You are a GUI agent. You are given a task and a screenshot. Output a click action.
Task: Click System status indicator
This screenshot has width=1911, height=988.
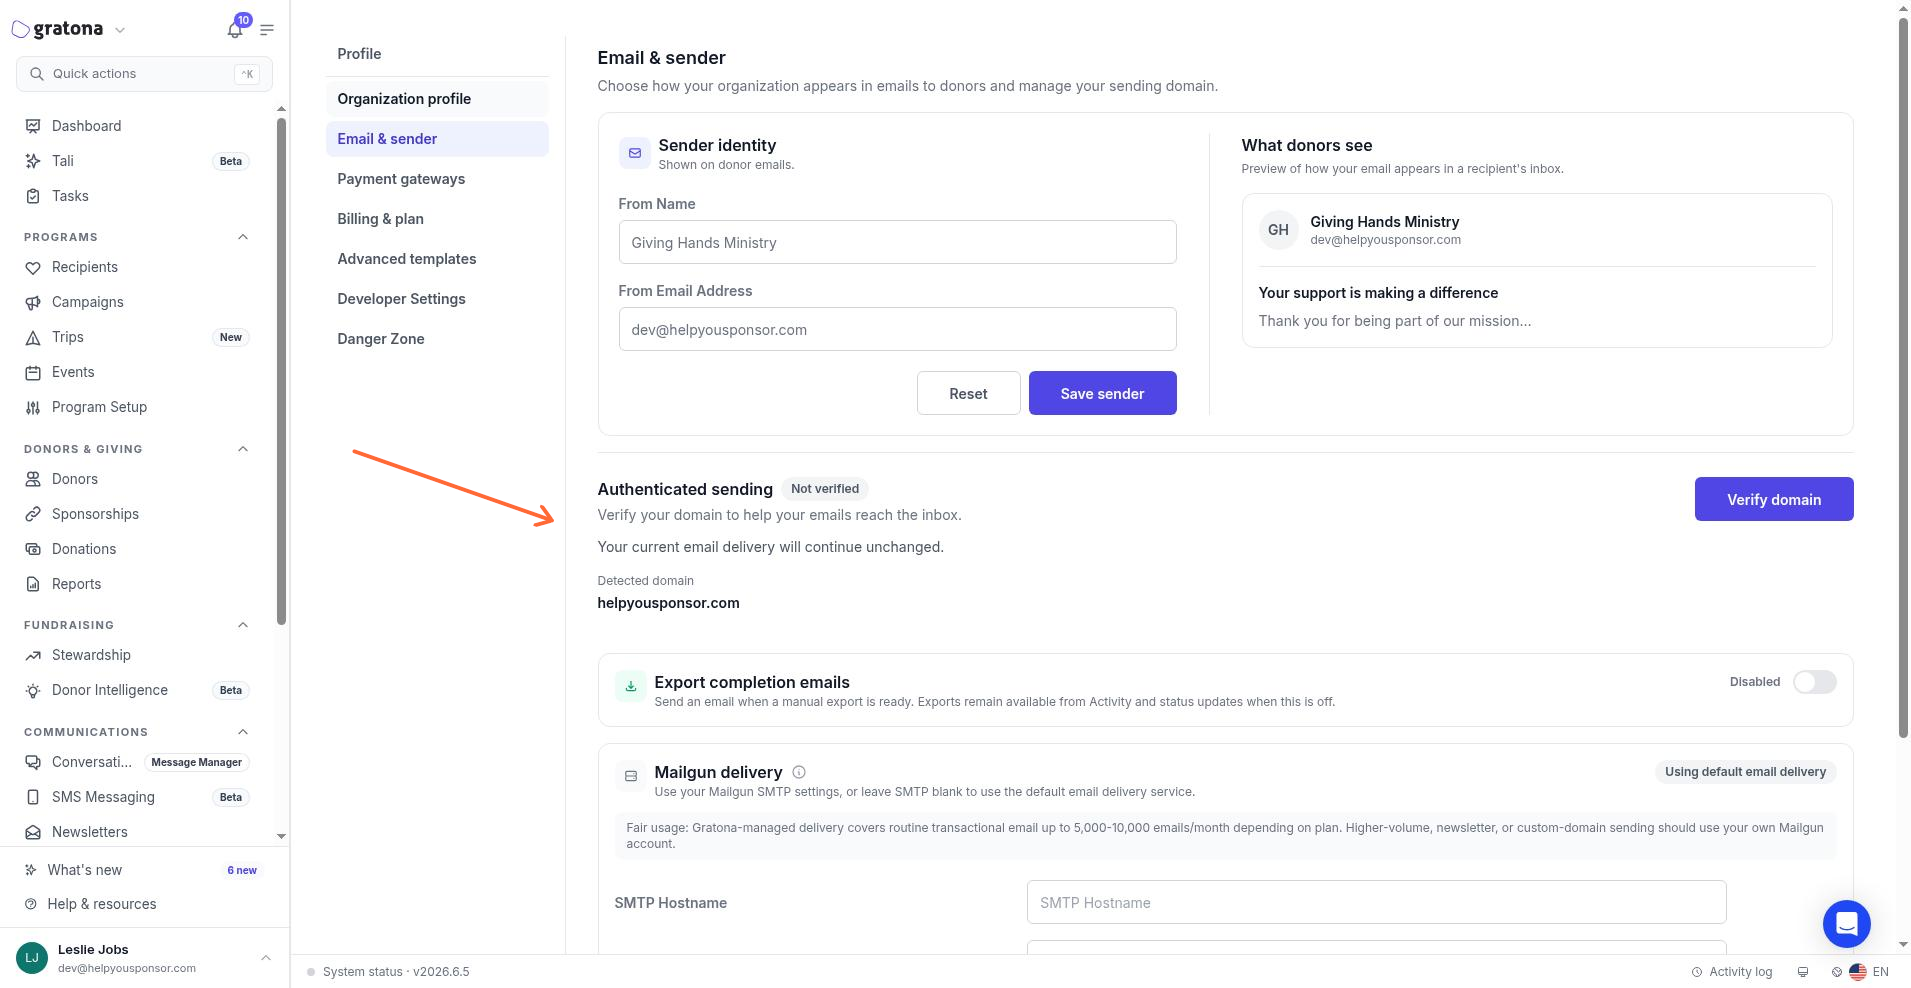(x=388, y=972)
